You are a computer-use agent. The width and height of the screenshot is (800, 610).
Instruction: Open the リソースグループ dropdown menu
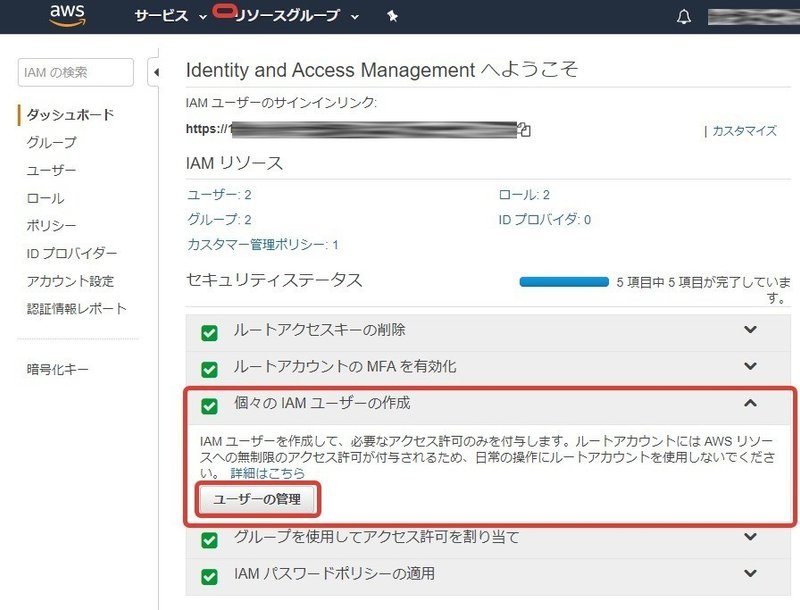point(296,16)
